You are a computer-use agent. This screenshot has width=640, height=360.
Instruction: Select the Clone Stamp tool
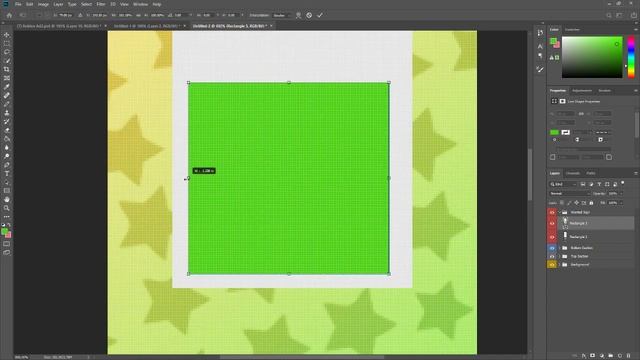pyautogui.click(x=7, y=113)
